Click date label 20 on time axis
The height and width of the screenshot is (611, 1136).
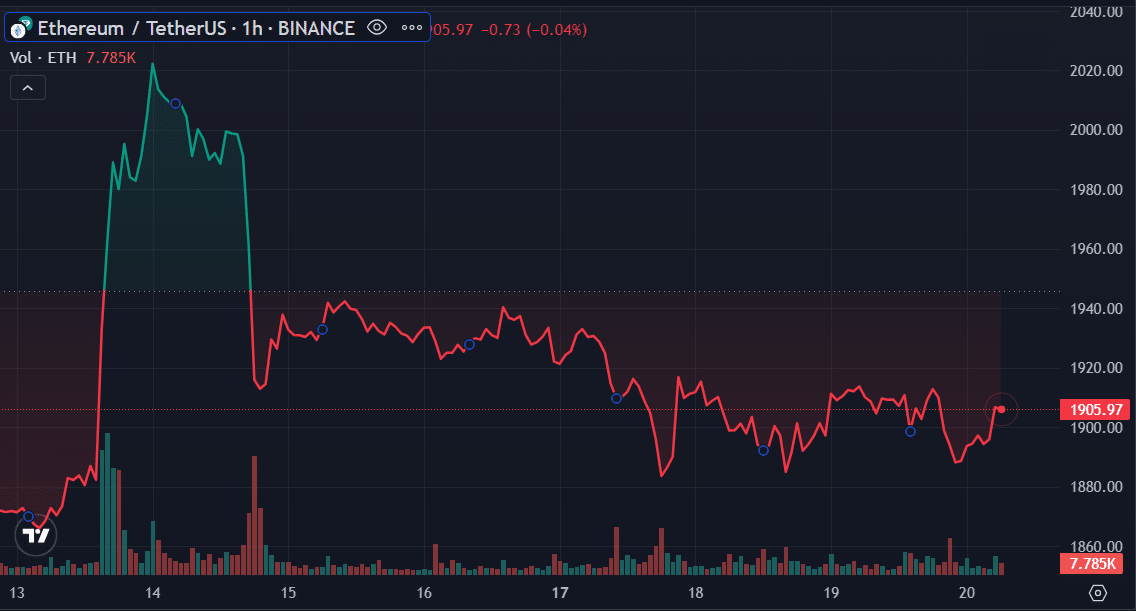pos(966,593)
